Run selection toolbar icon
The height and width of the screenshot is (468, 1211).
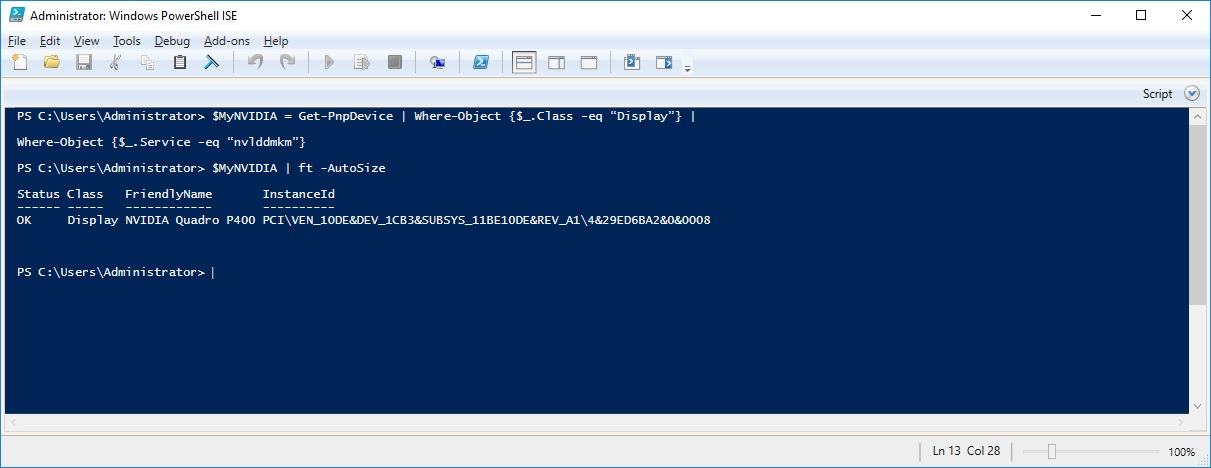point(362,63)
